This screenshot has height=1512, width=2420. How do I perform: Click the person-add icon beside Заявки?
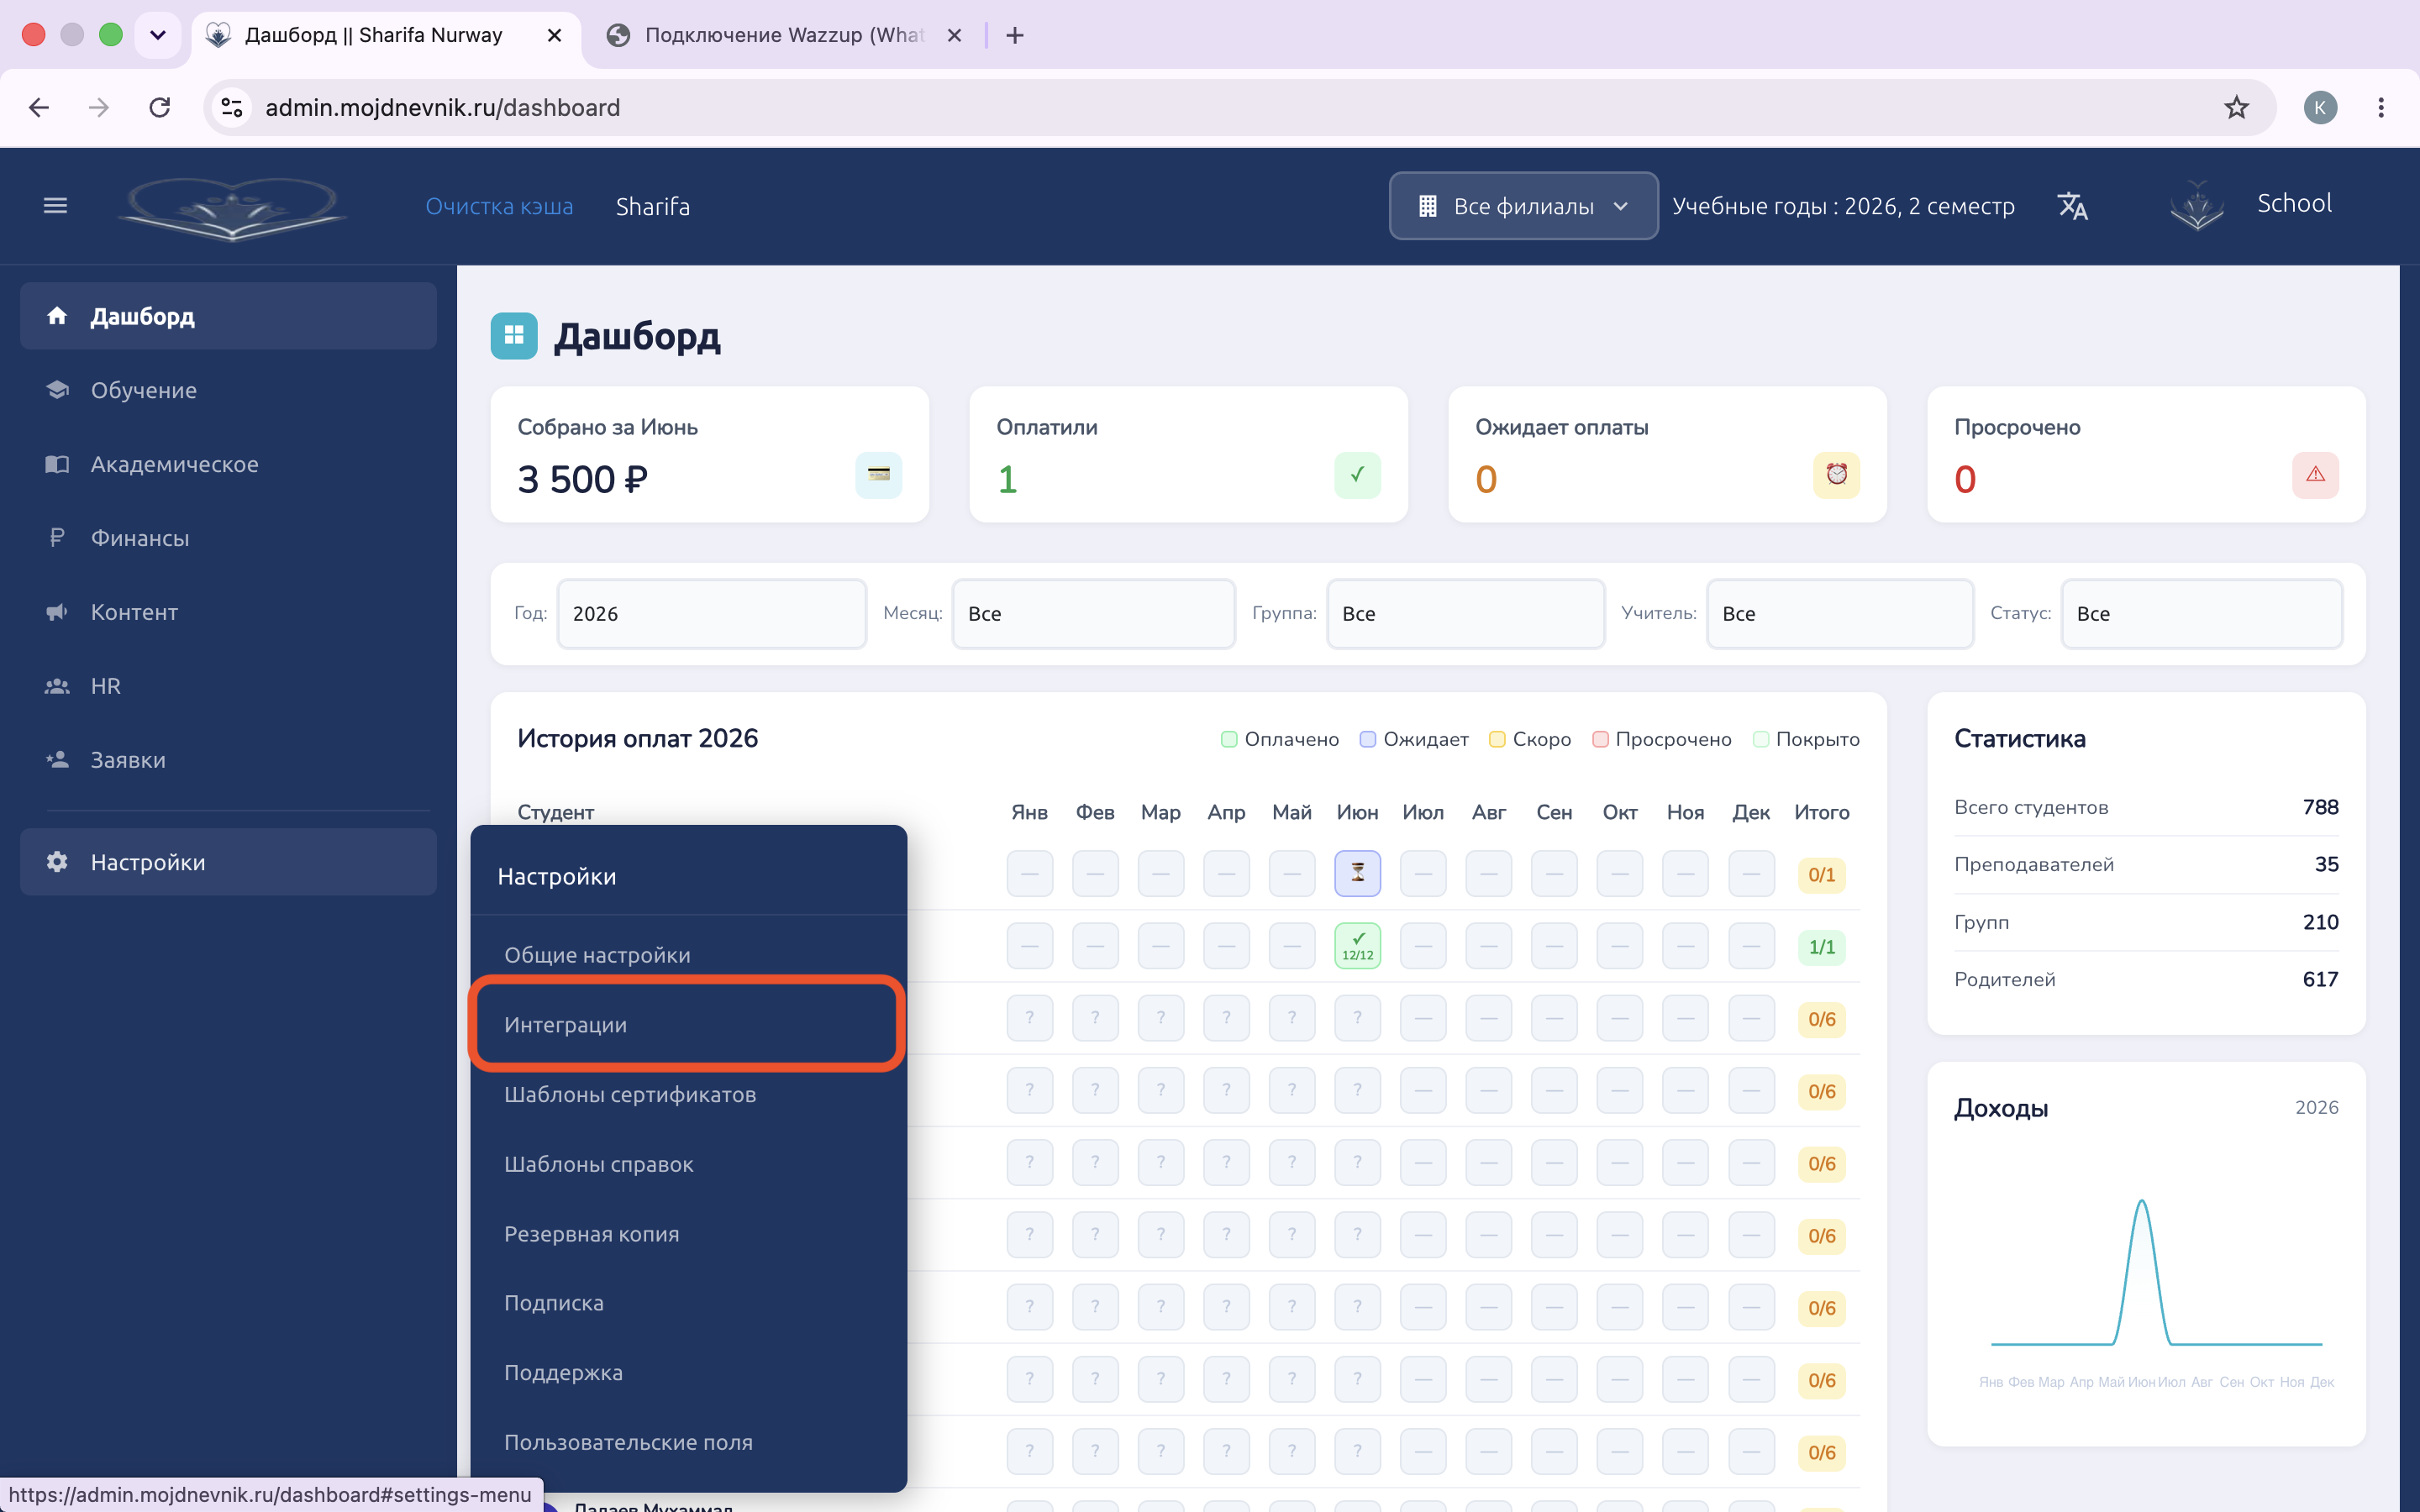[x=57, y=760]
